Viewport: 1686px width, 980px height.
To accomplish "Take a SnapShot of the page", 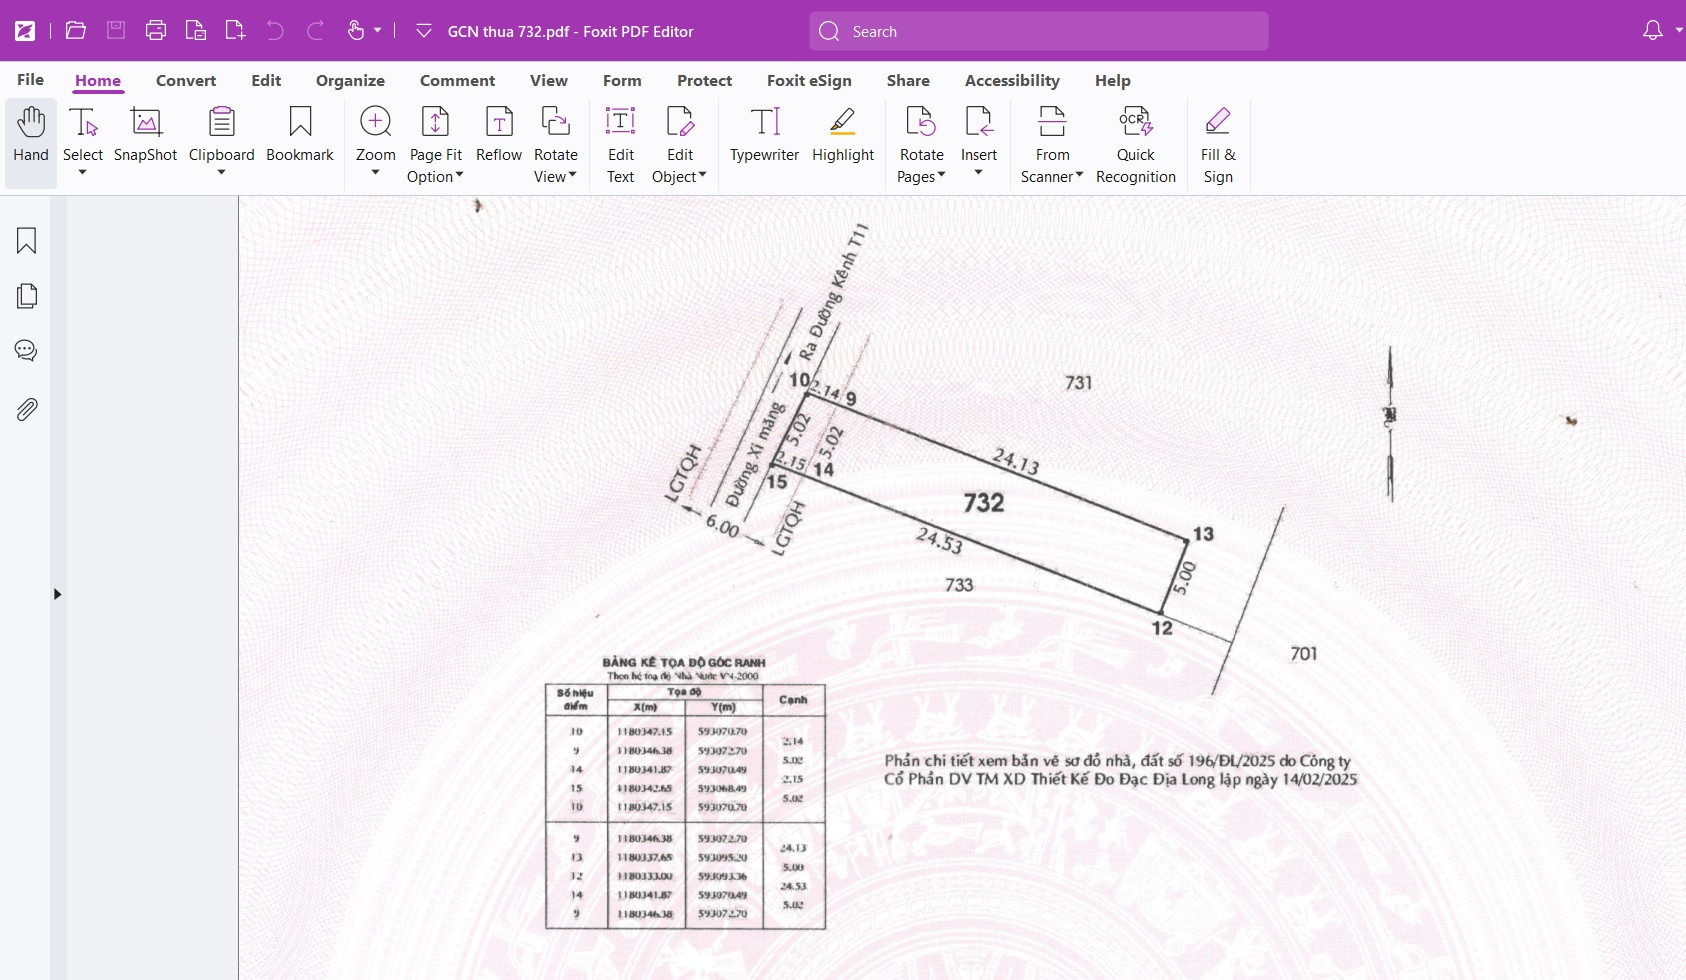I will (146, 135).
